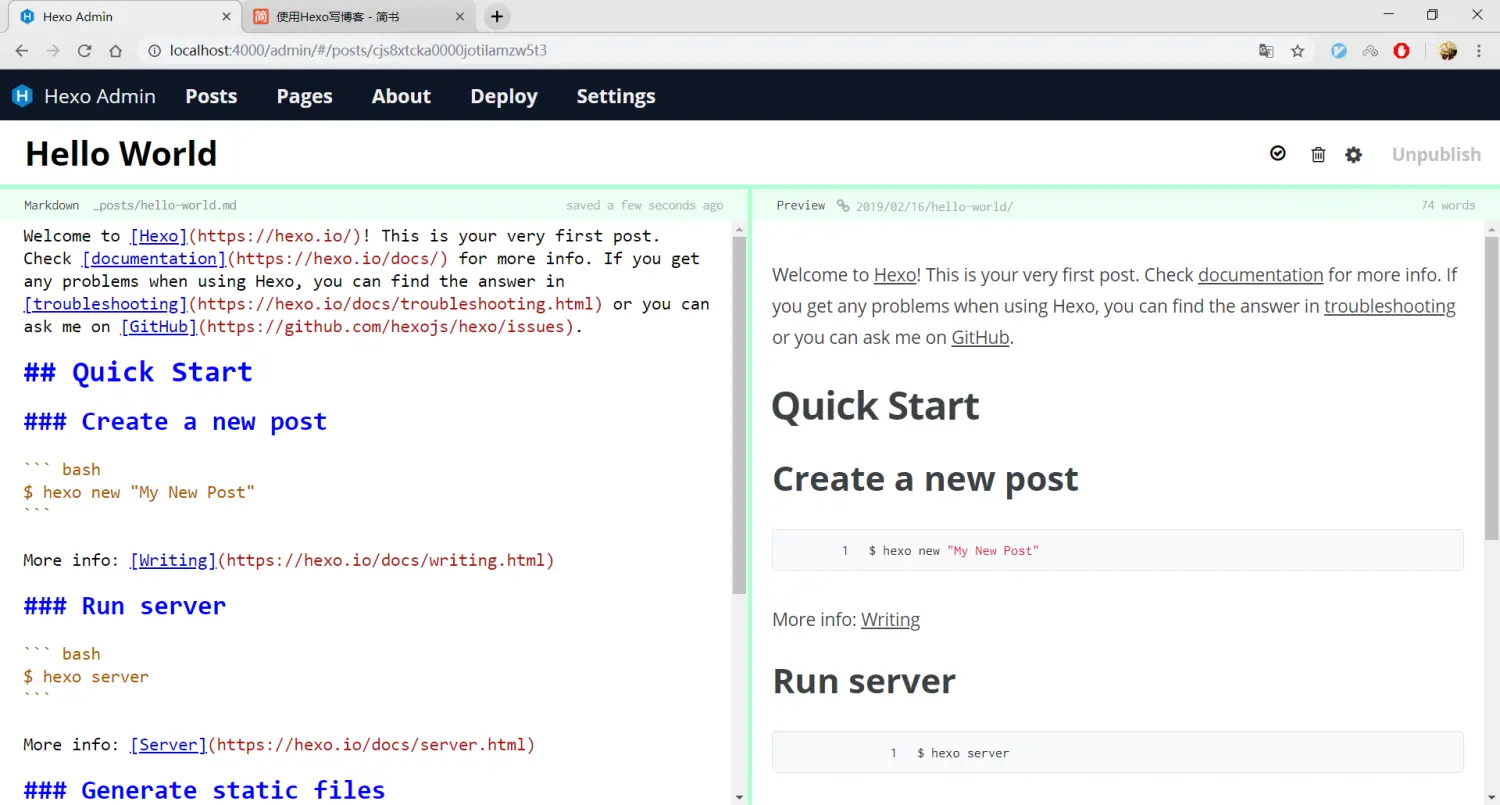This screenshot has height=805, width=1500.
Task: Click the Hexo Admin brand text
Action: point(100,96)
